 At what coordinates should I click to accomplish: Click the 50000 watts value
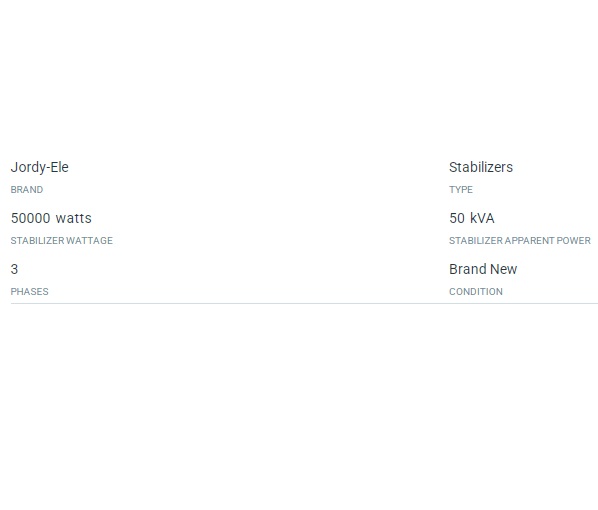click(x=51, y=218)
